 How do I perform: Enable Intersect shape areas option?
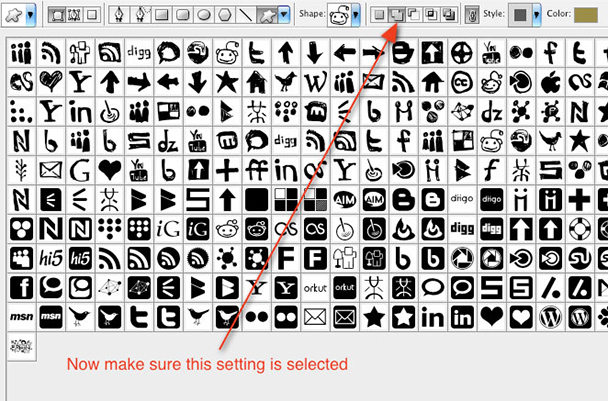(431, 15)
